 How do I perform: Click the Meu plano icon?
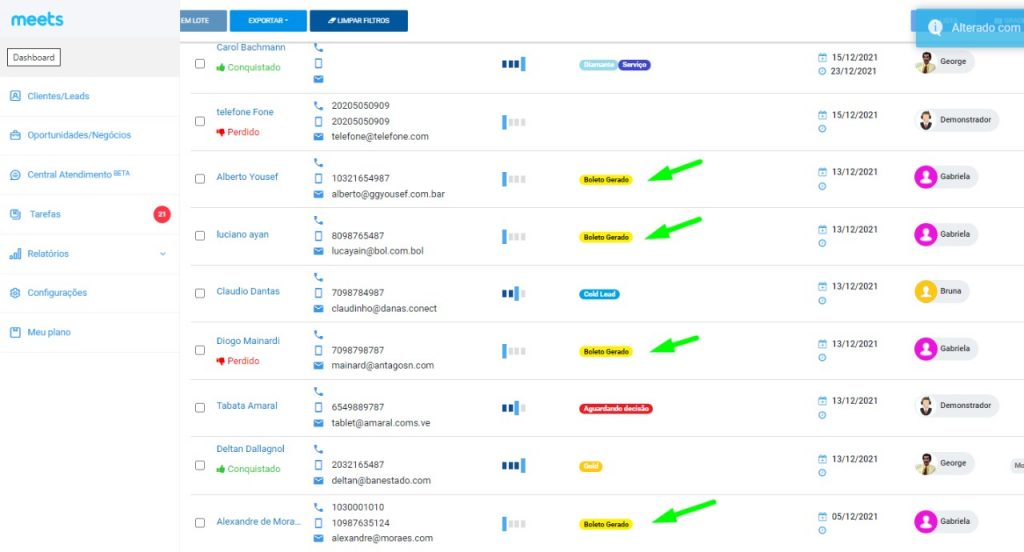(x=15, y=332)
